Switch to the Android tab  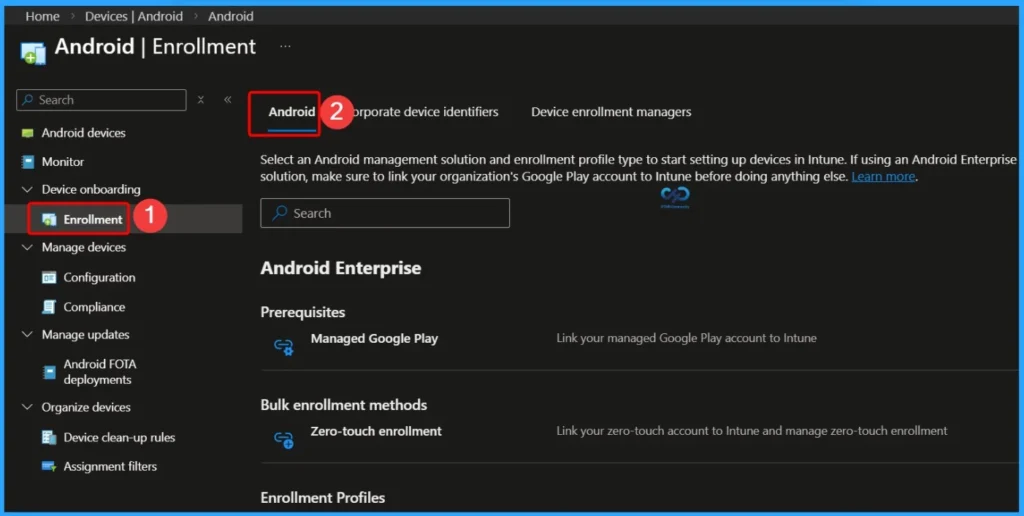click(x=291, y=112)
